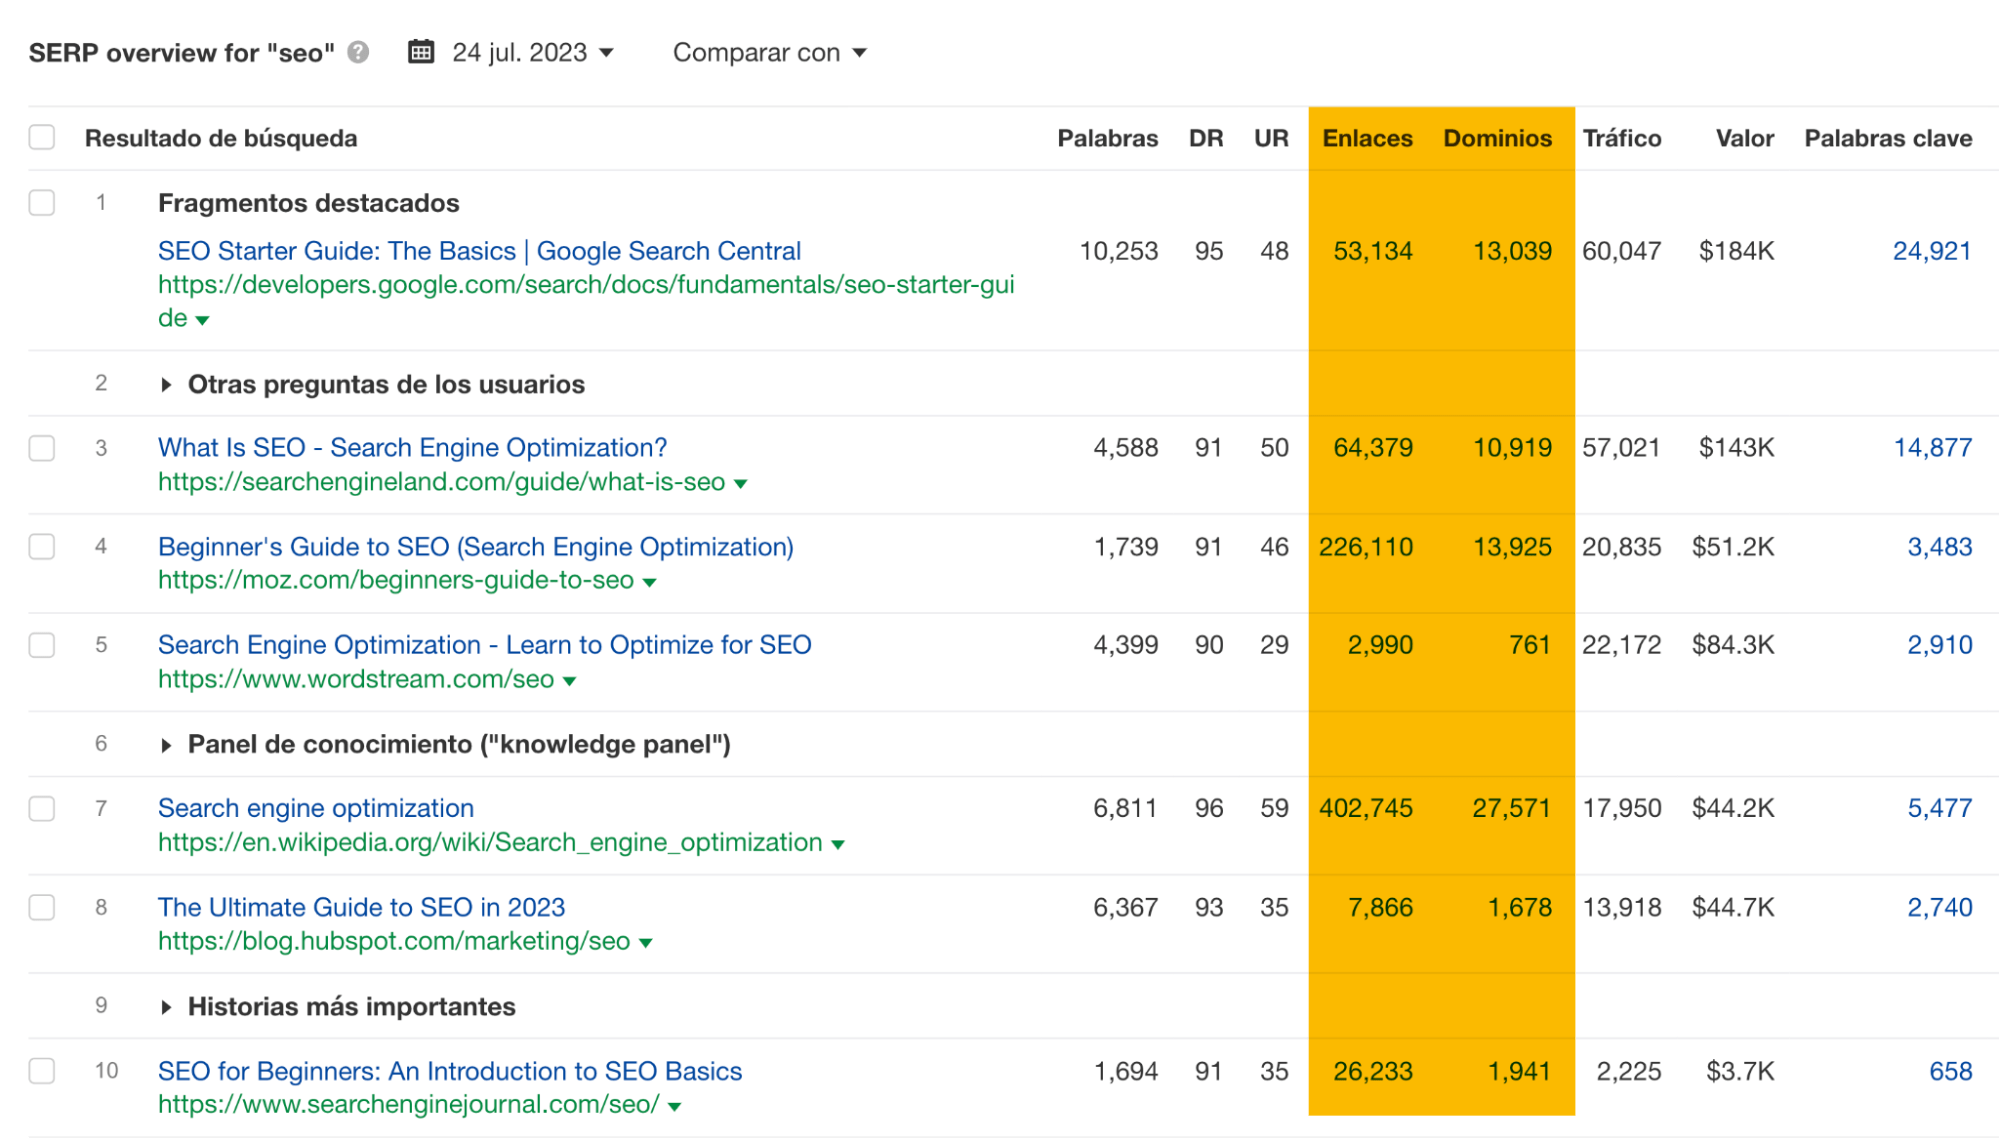
Task: Open the caret beside wordstream.com URL
Action: [x=569, y=679]
